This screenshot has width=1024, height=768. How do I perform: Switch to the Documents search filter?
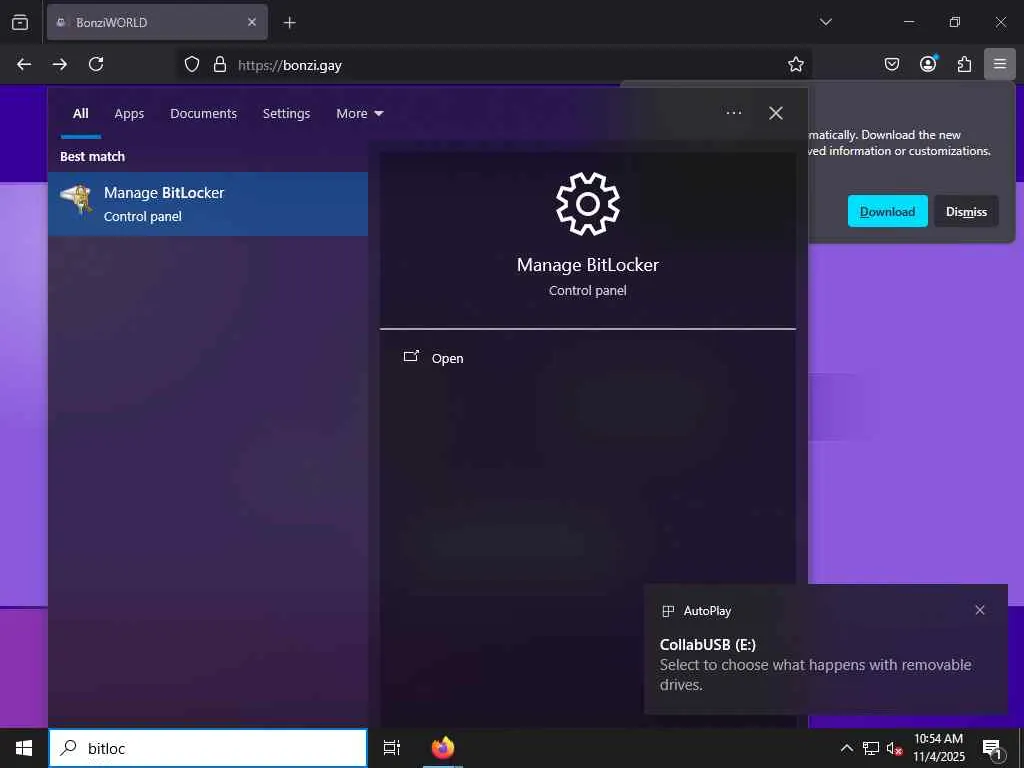point(204,114)
